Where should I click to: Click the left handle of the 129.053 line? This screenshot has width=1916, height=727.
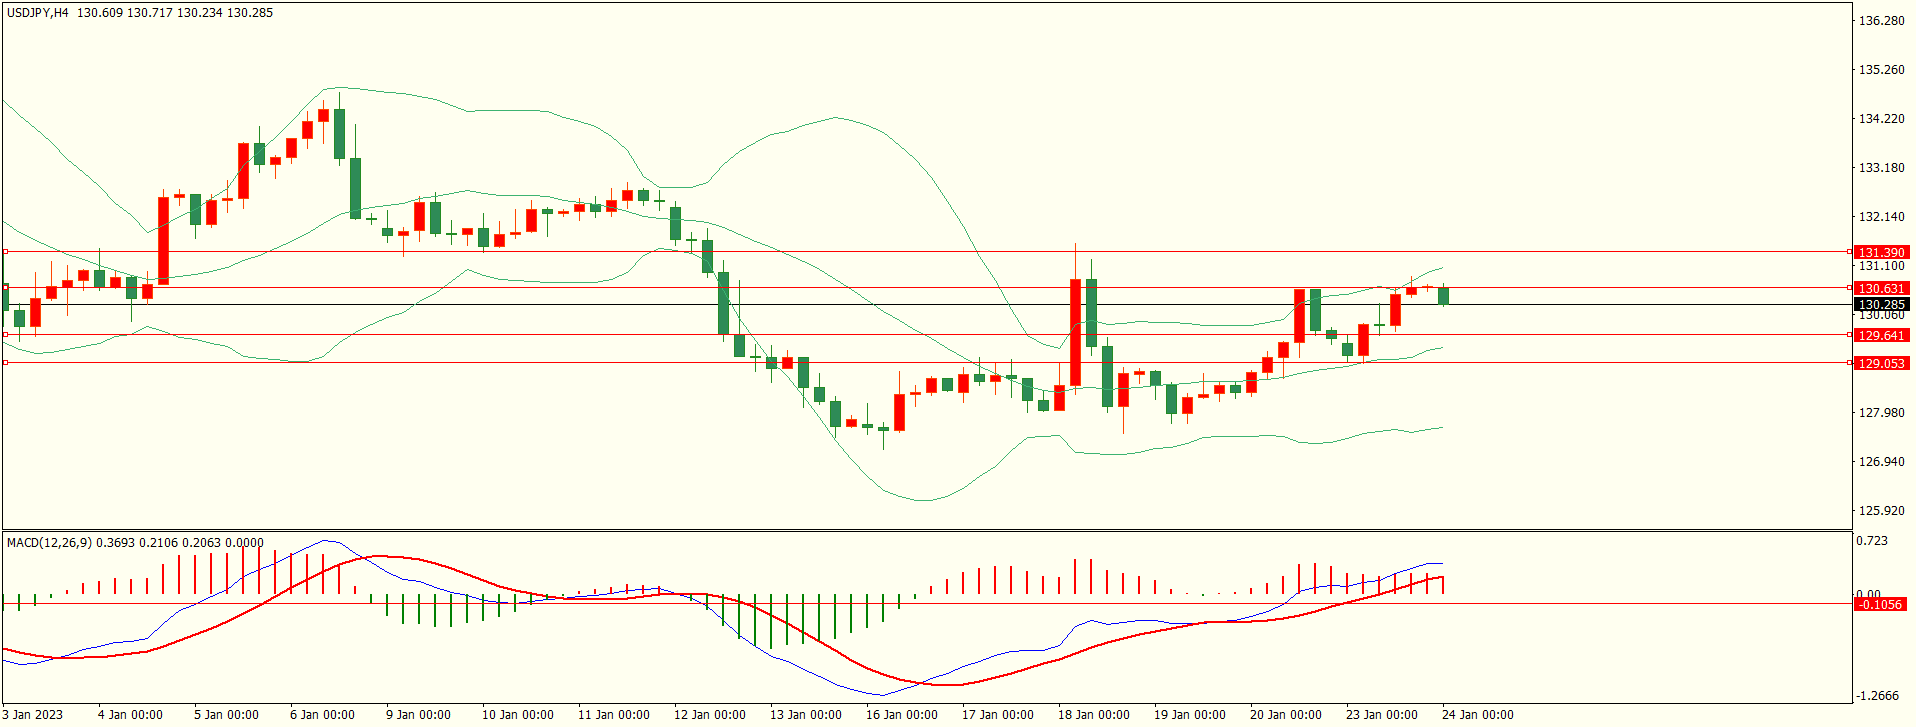(5, 363)
